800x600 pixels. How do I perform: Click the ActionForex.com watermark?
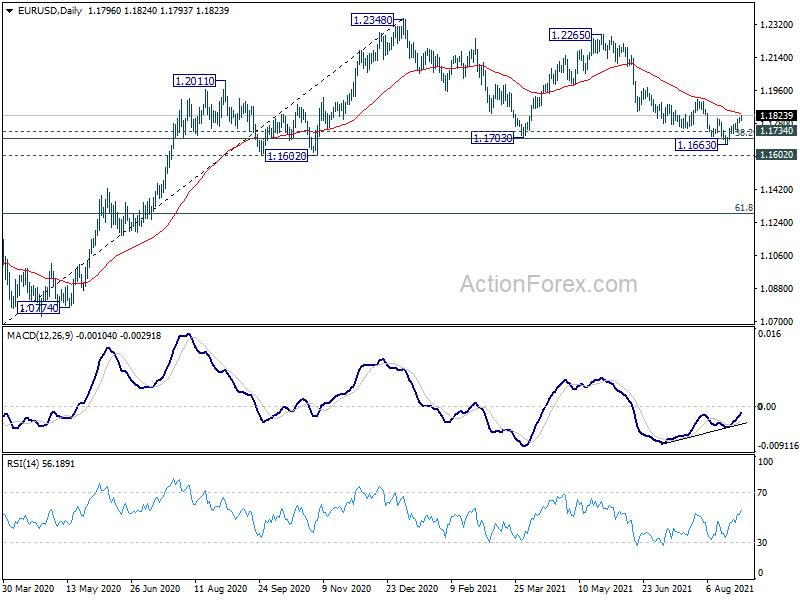(548, 284)
